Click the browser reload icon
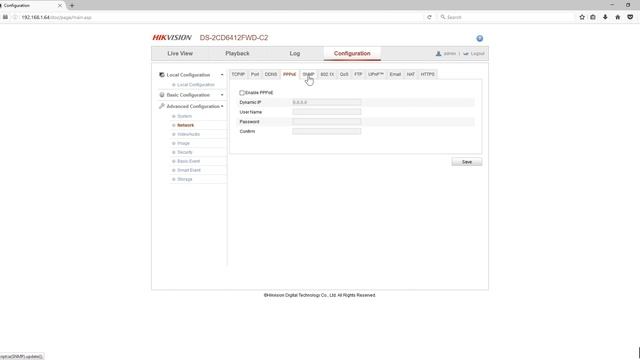 pos(429,17)
